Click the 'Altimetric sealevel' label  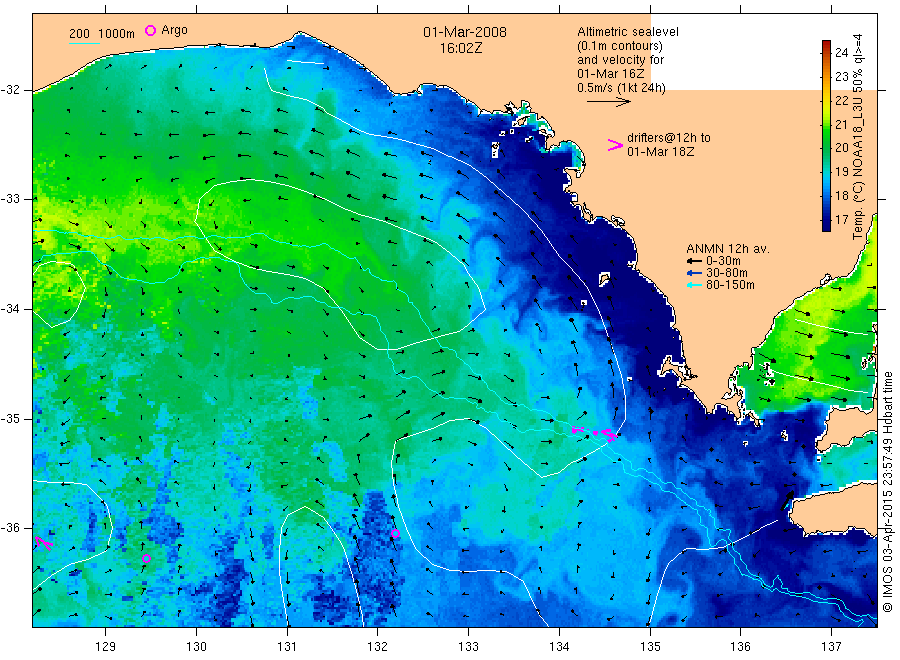[x=628, y=32]
